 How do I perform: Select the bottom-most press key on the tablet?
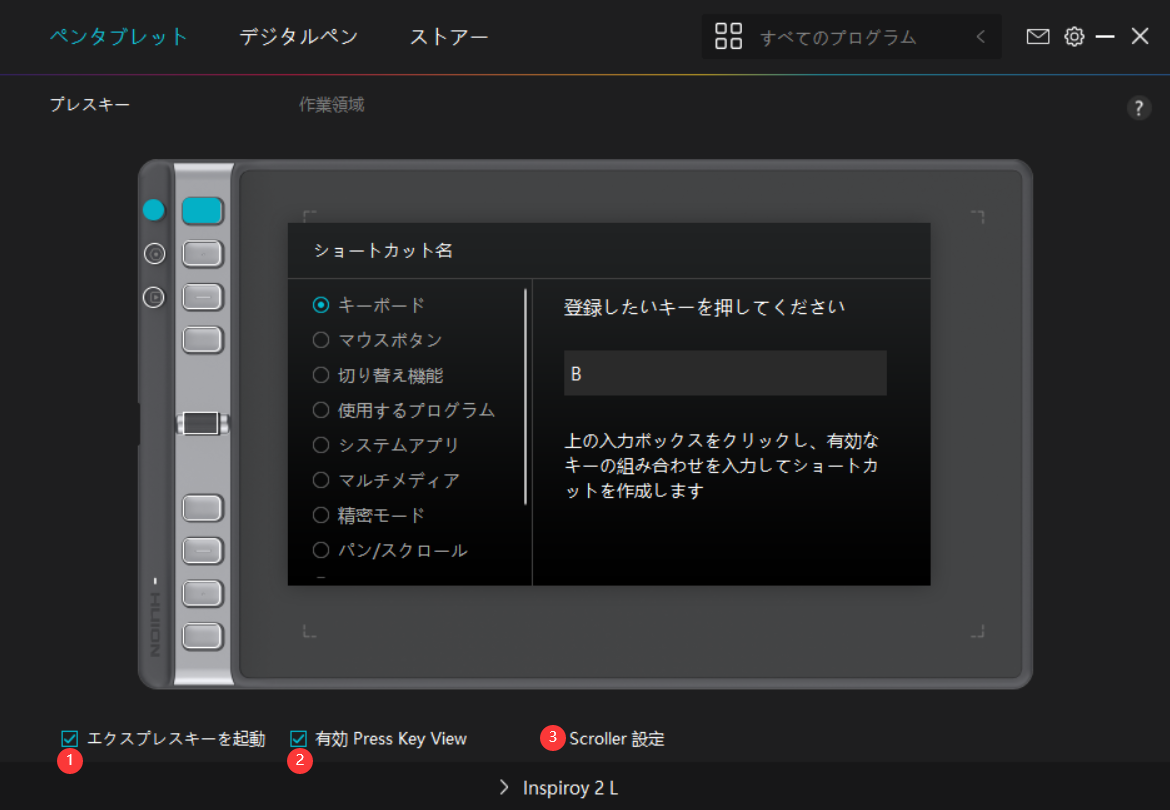[x=202, y=634]
